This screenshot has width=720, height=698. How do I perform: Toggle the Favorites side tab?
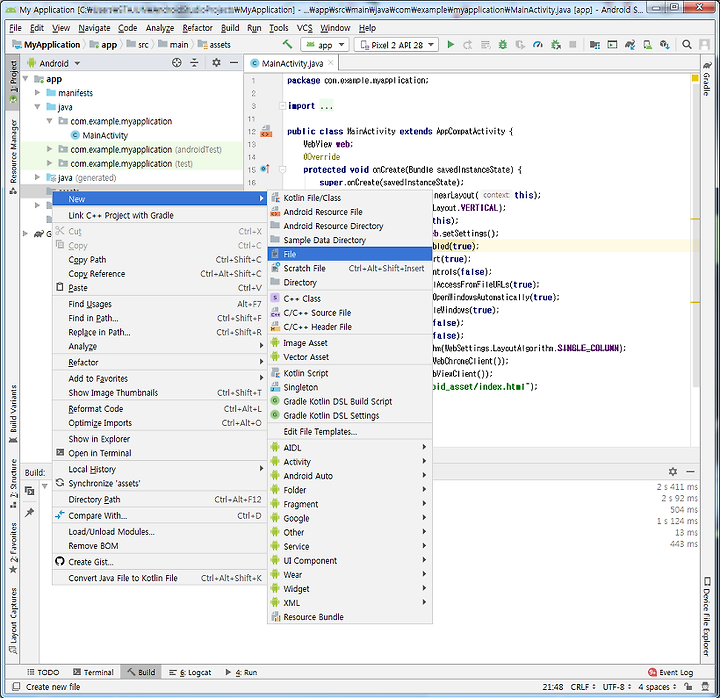point(13,548)
